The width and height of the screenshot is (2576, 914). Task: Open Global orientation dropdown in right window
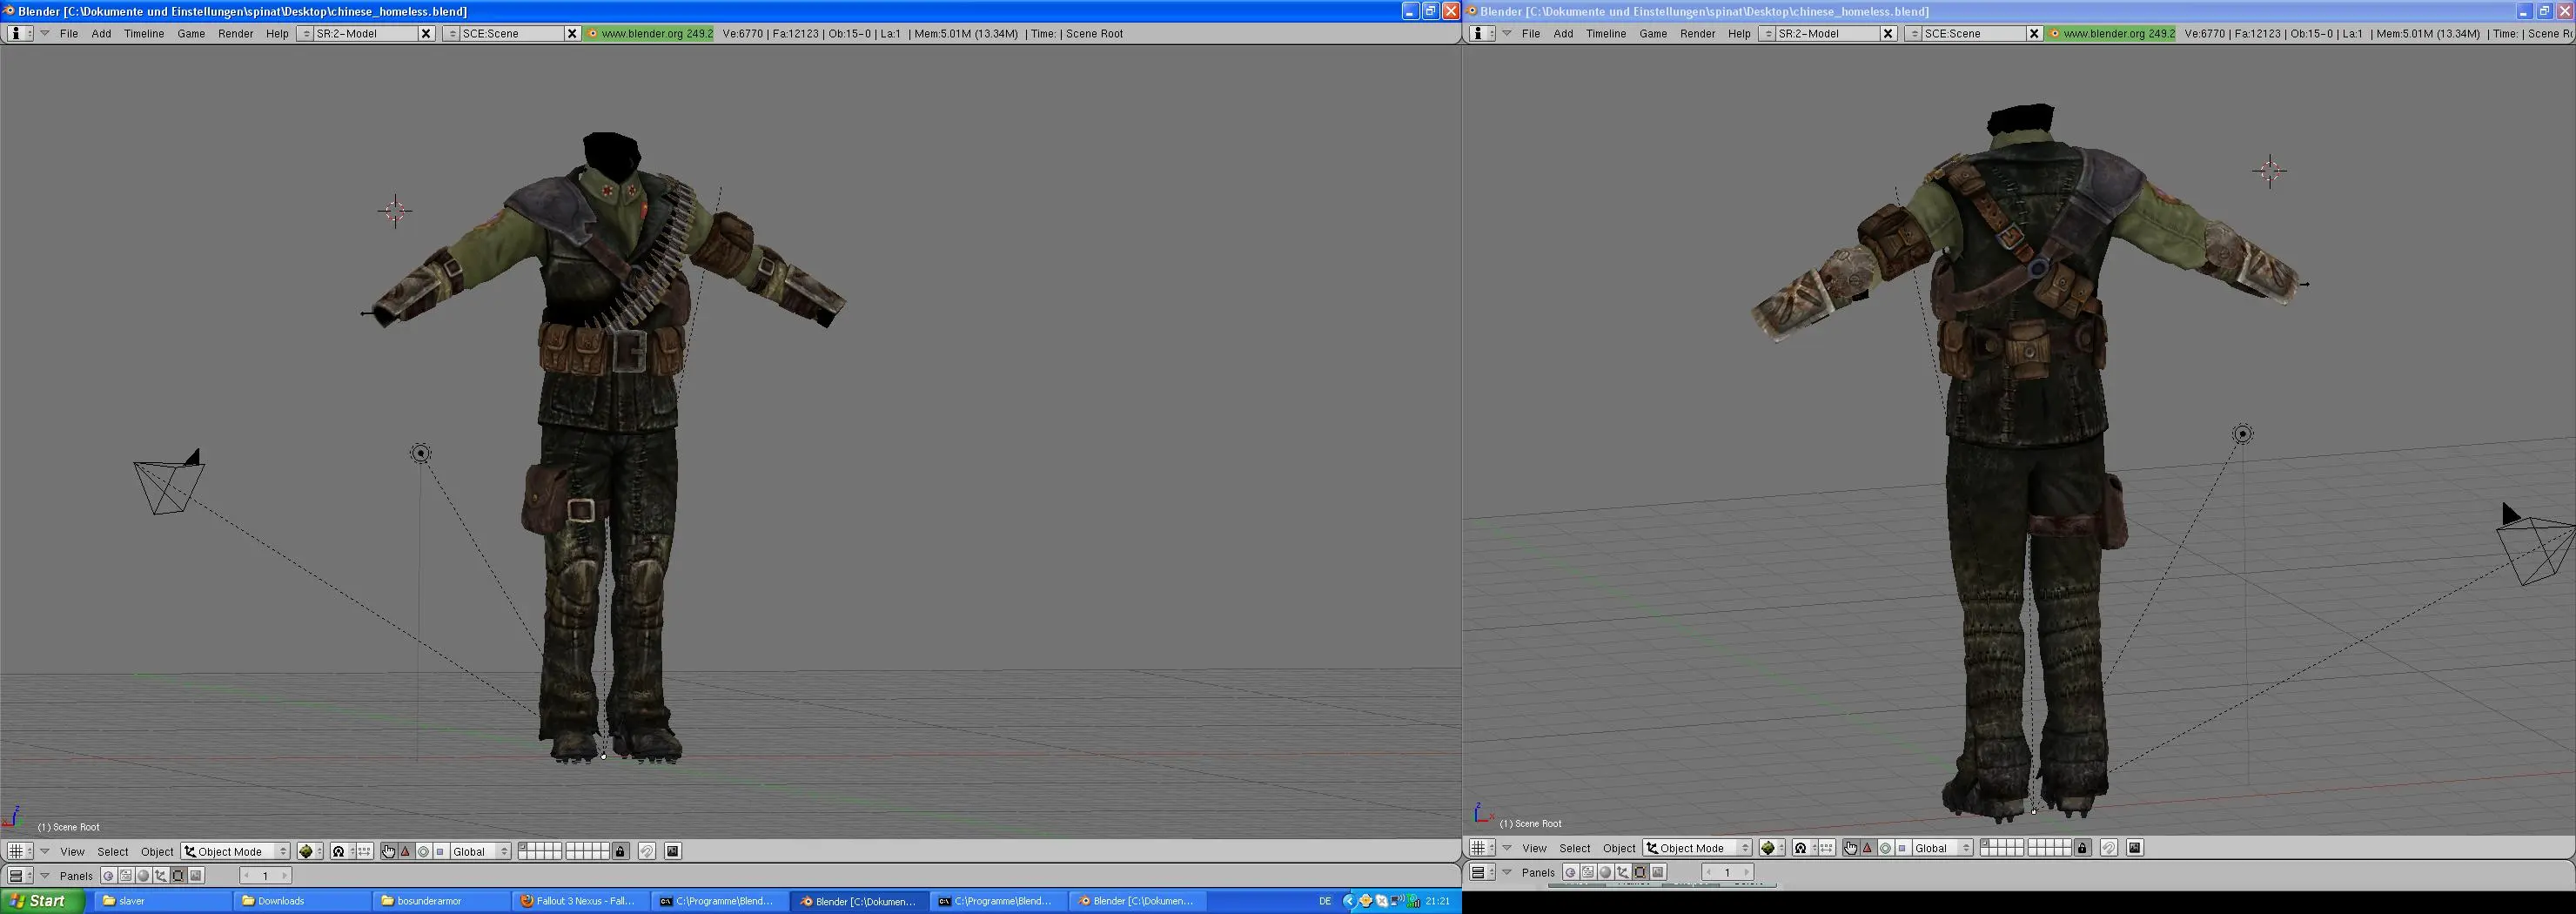(x=1943, y=848)
